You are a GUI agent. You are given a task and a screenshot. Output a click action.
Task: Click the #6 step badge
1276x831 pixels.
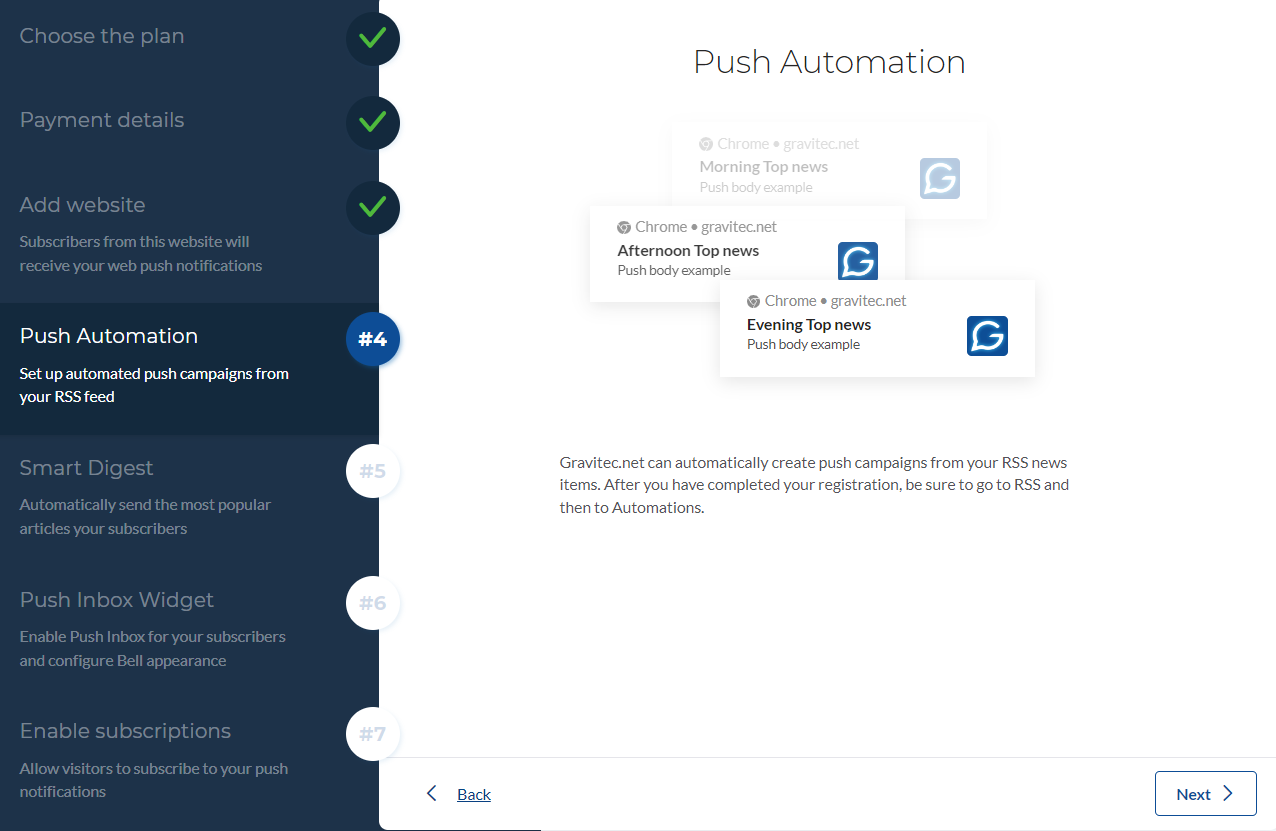[x=373, y=603]
